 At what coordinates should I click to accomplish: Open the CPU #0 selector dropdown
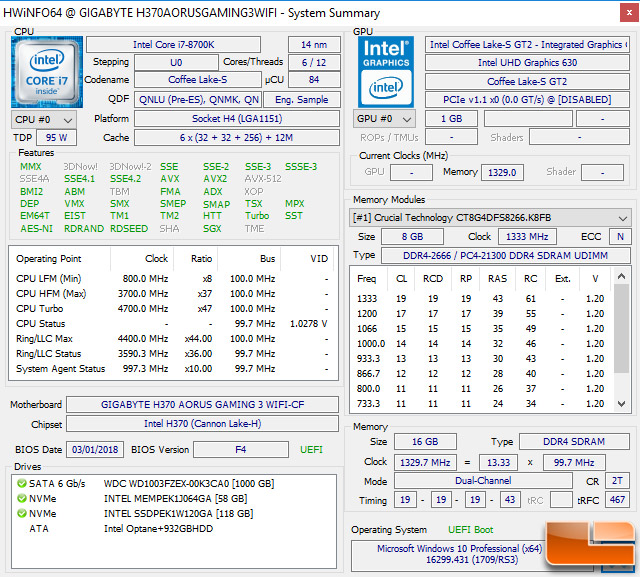click(44, 120)
